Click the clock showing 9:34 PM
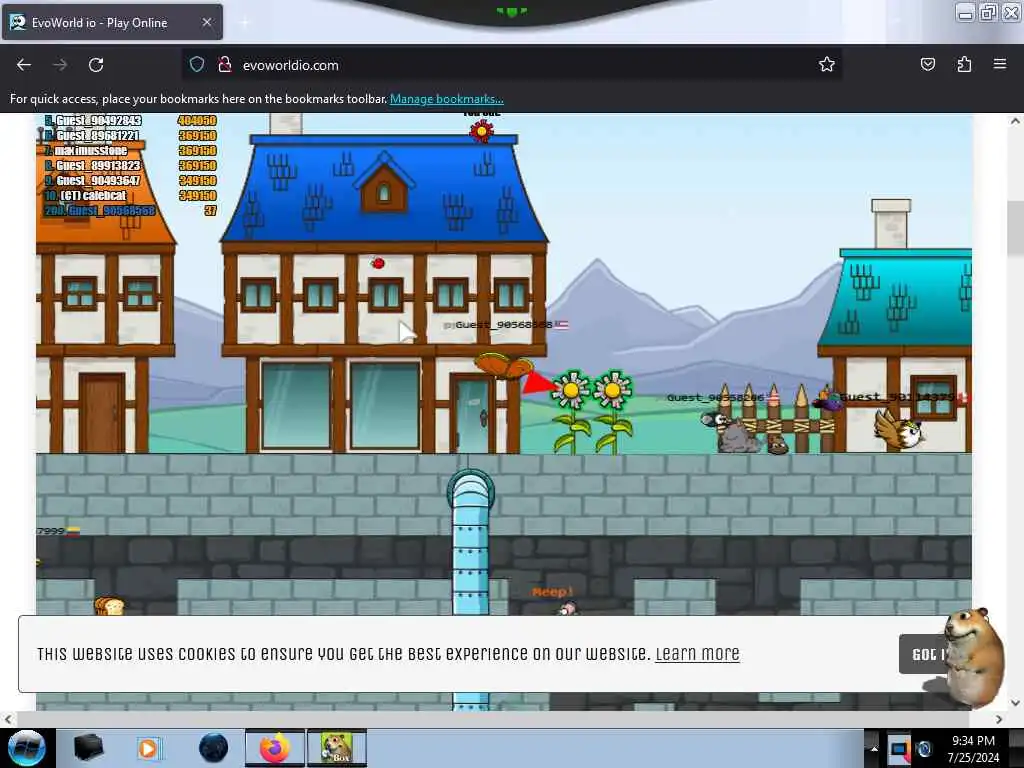 point(973,749)
